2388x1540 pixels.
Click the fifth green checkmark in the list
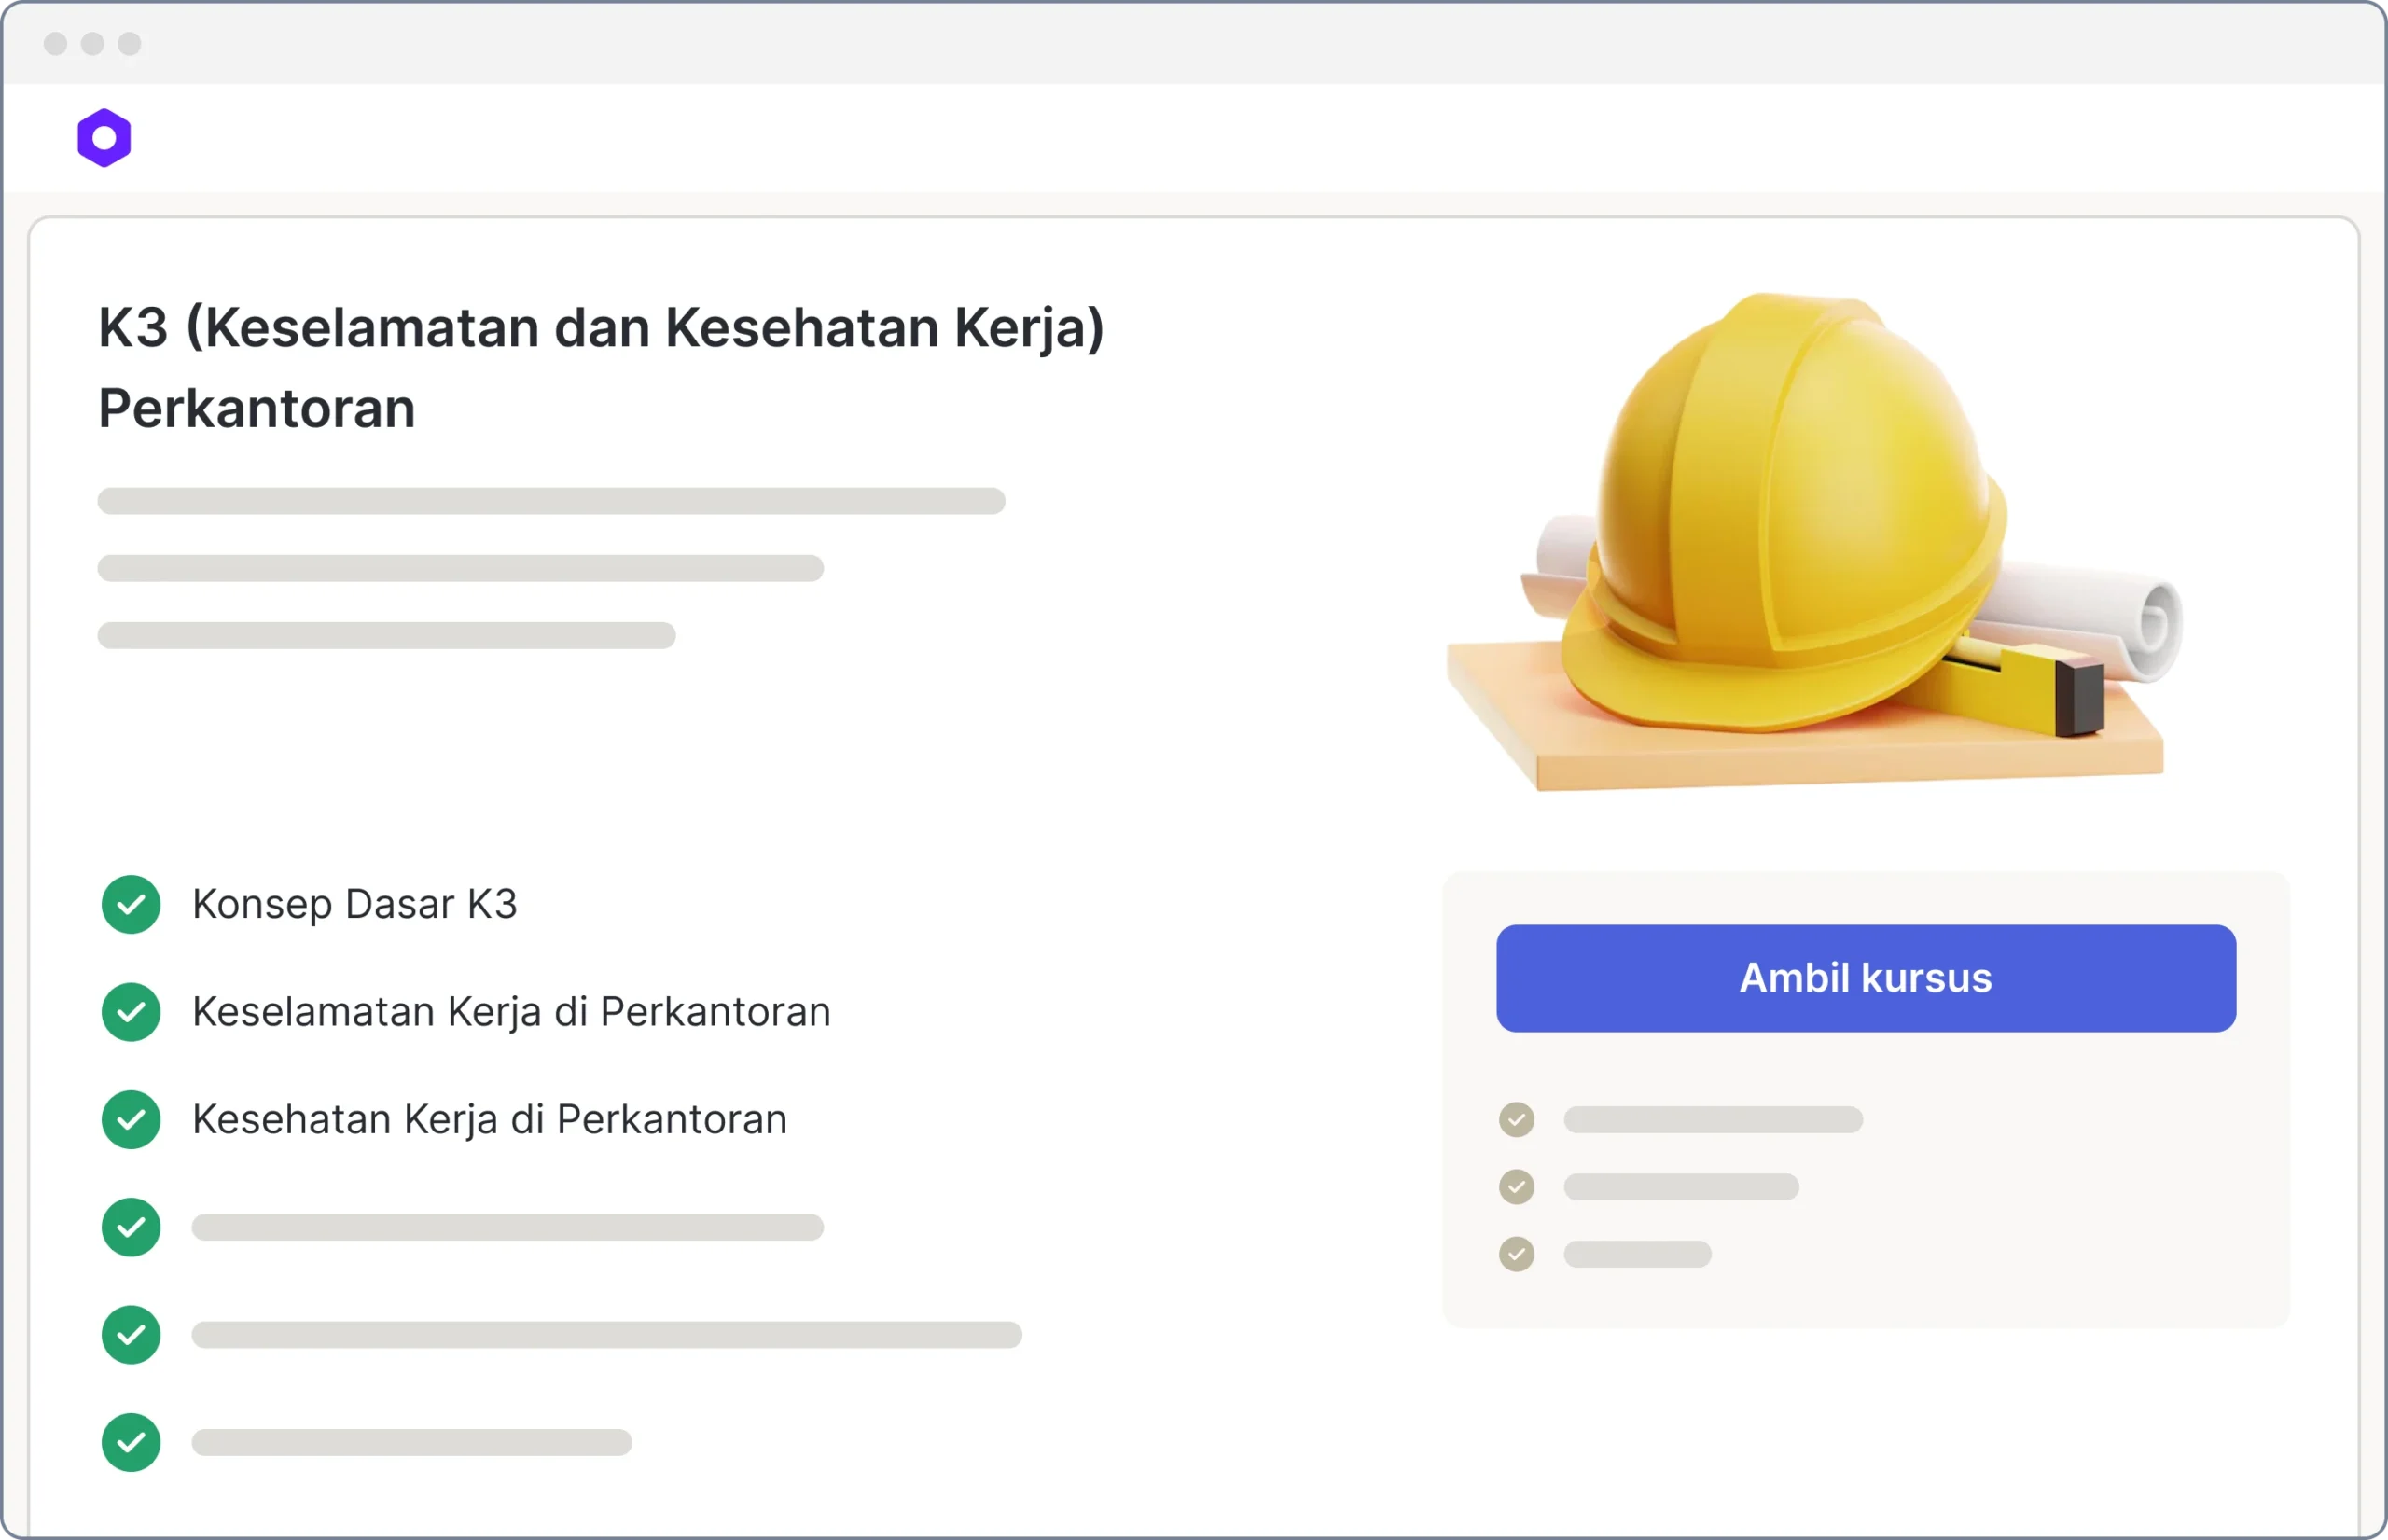131,1335
